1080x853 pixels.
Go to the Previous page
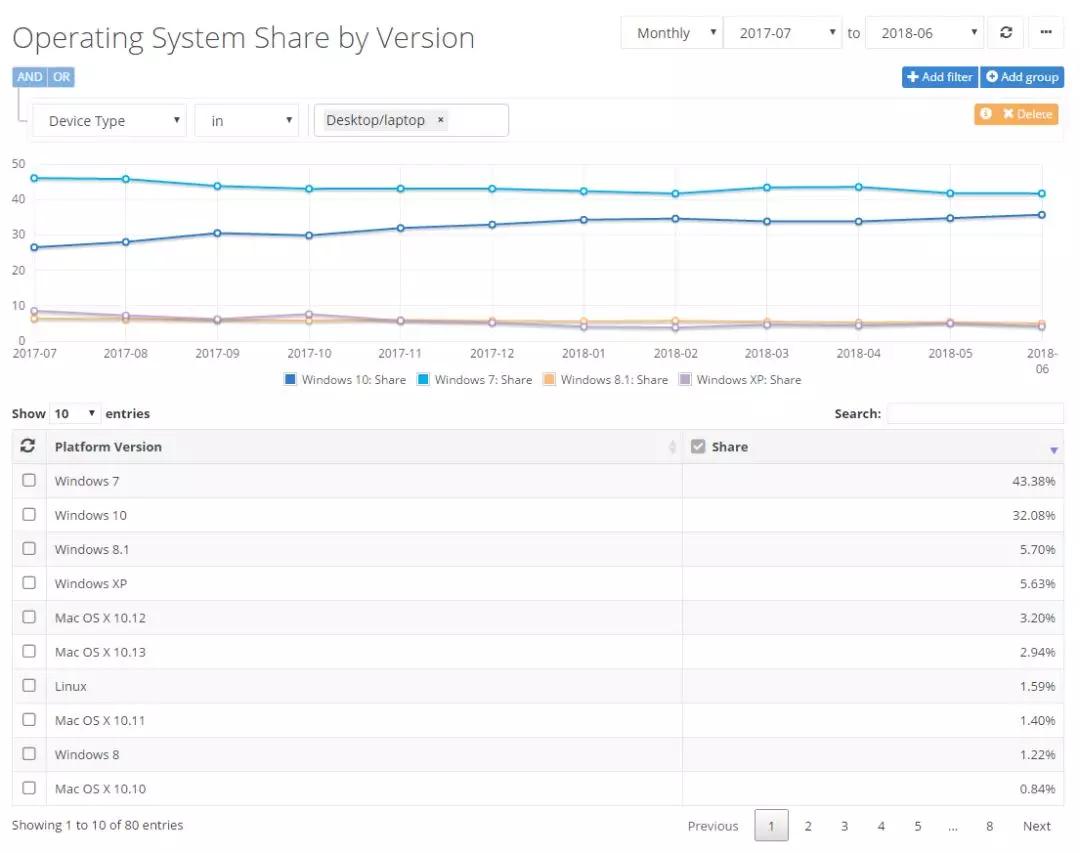[713, 825]
